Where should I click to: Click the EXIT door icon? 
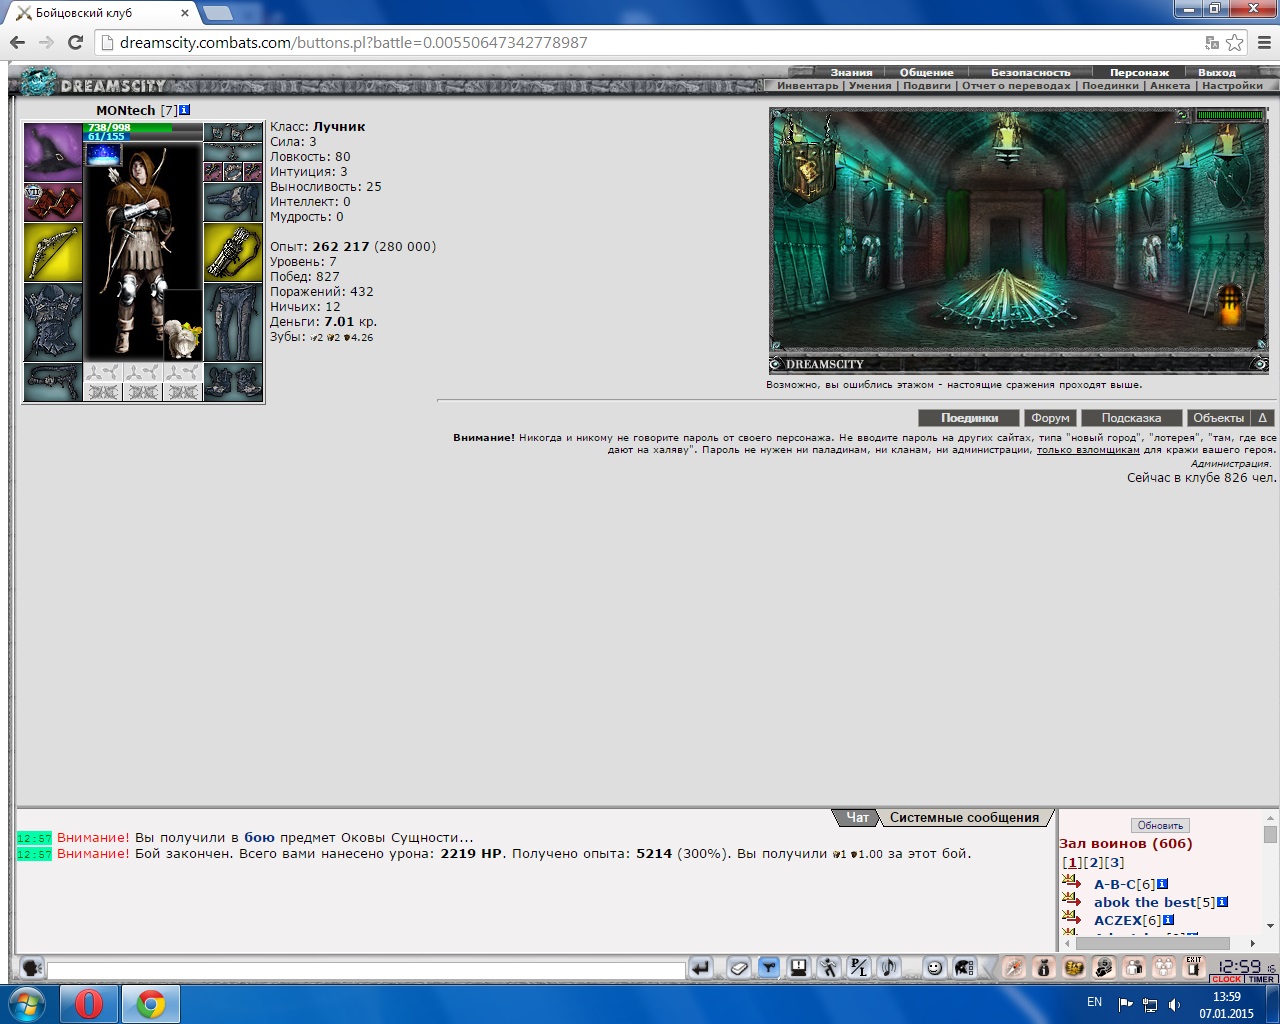[x=1194, y=967]
